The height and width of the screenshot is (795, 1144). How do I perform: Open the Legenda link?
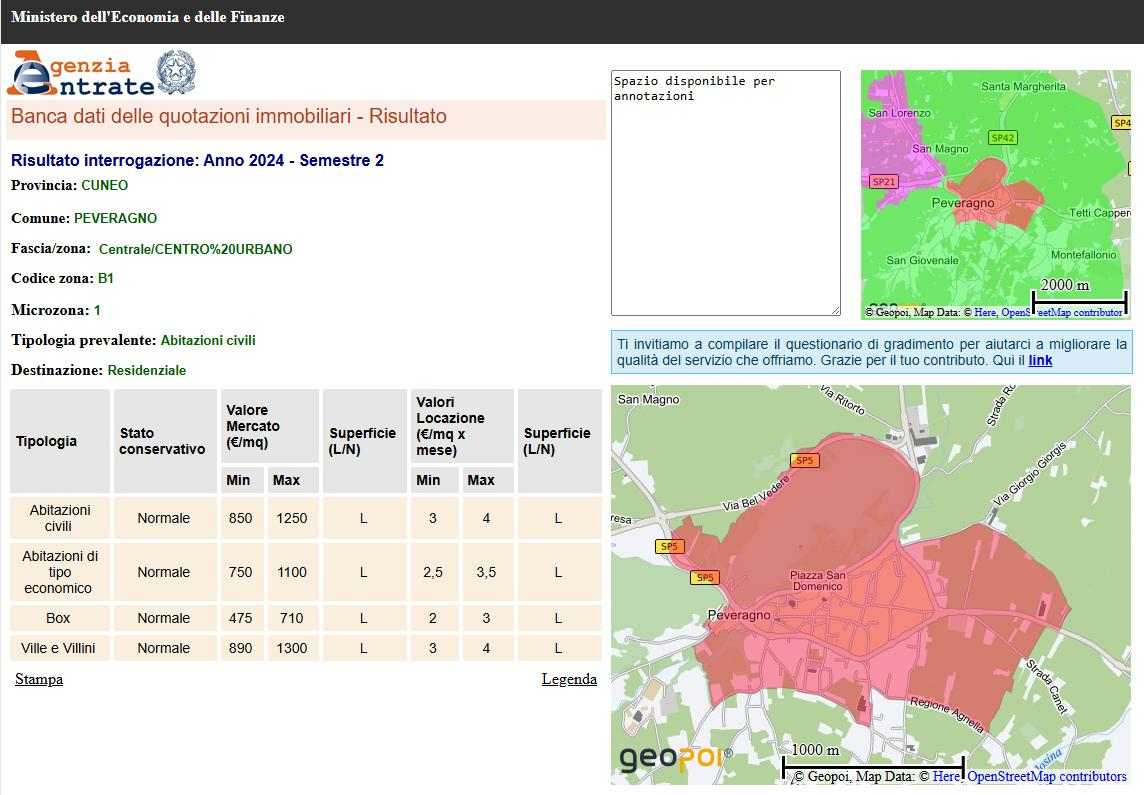click(569, 679)
